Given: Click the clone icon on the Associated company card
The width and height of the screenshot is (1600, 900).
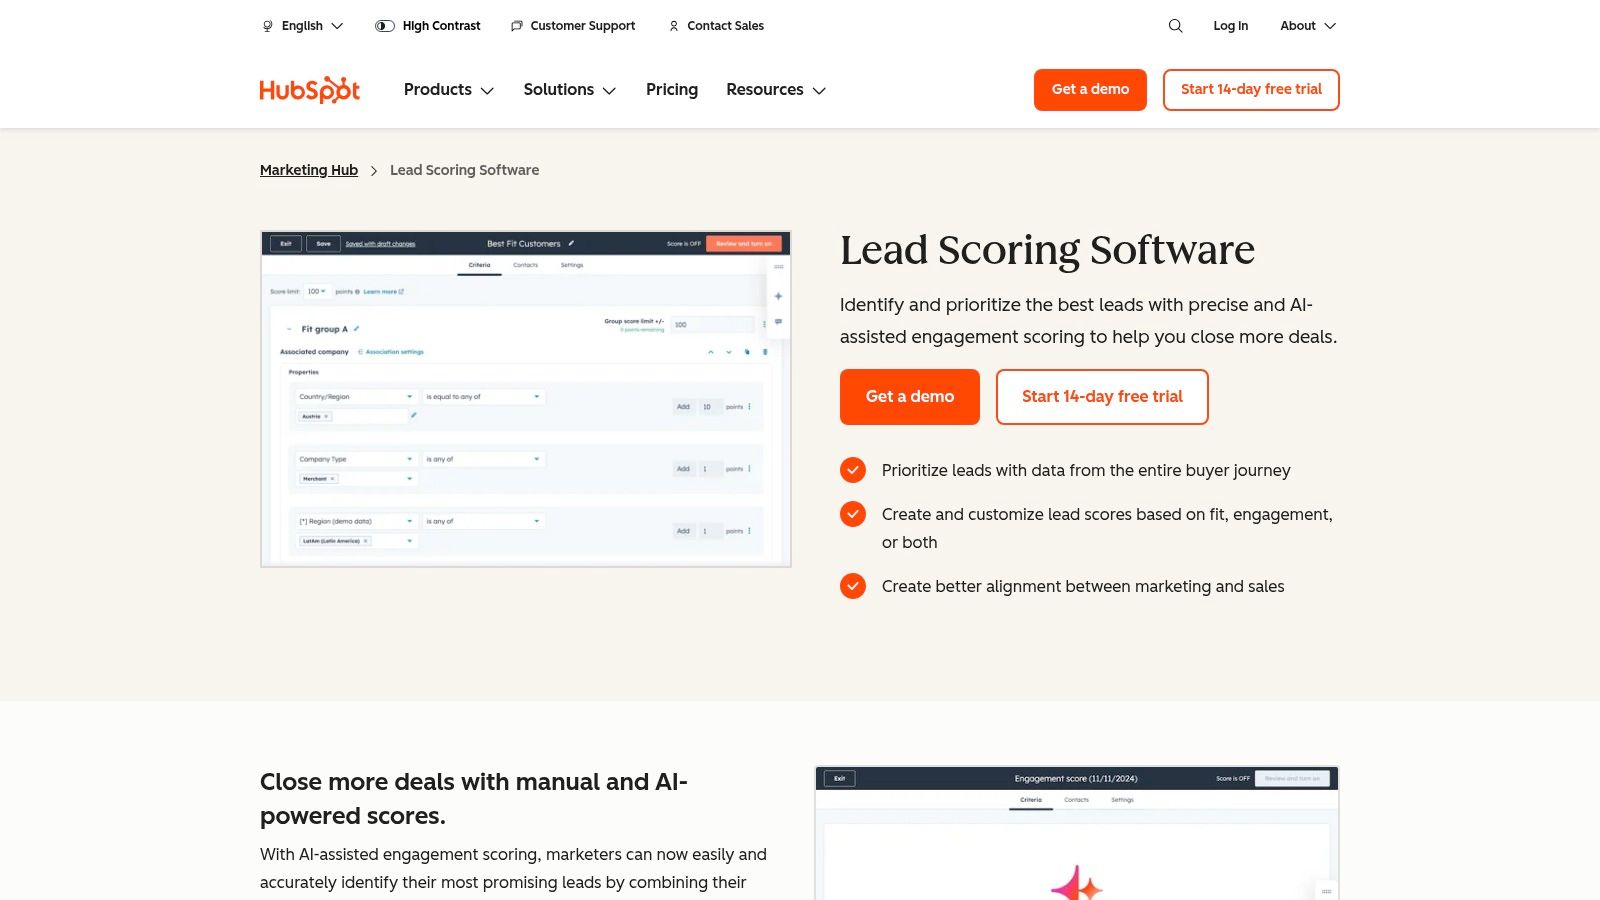Looking at the screenshot, I should pyautogui.click(x=747, y=352).
